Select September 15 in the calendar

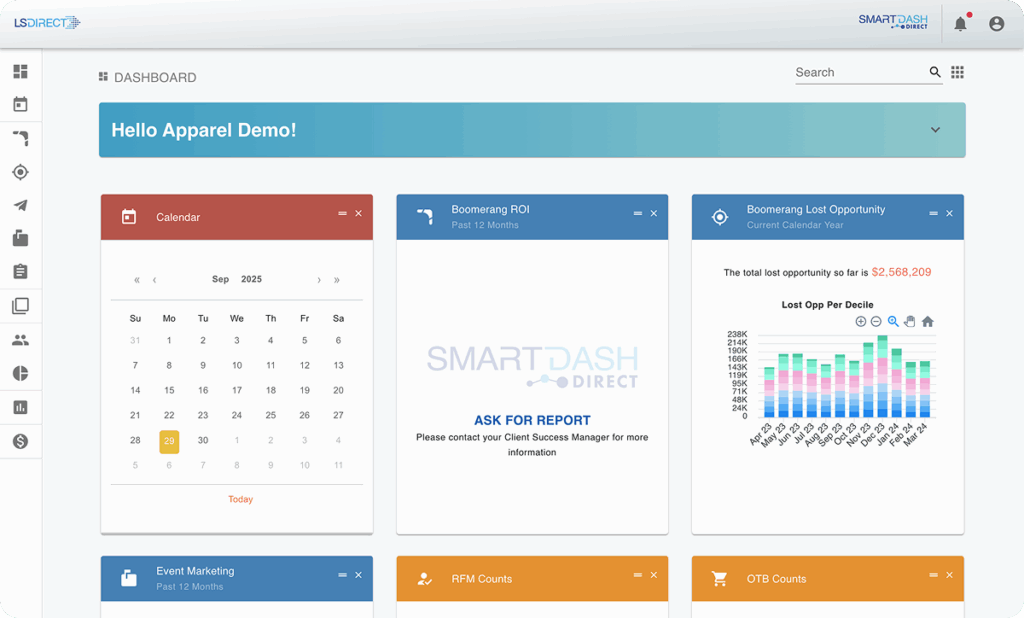(x=169, y=390)
